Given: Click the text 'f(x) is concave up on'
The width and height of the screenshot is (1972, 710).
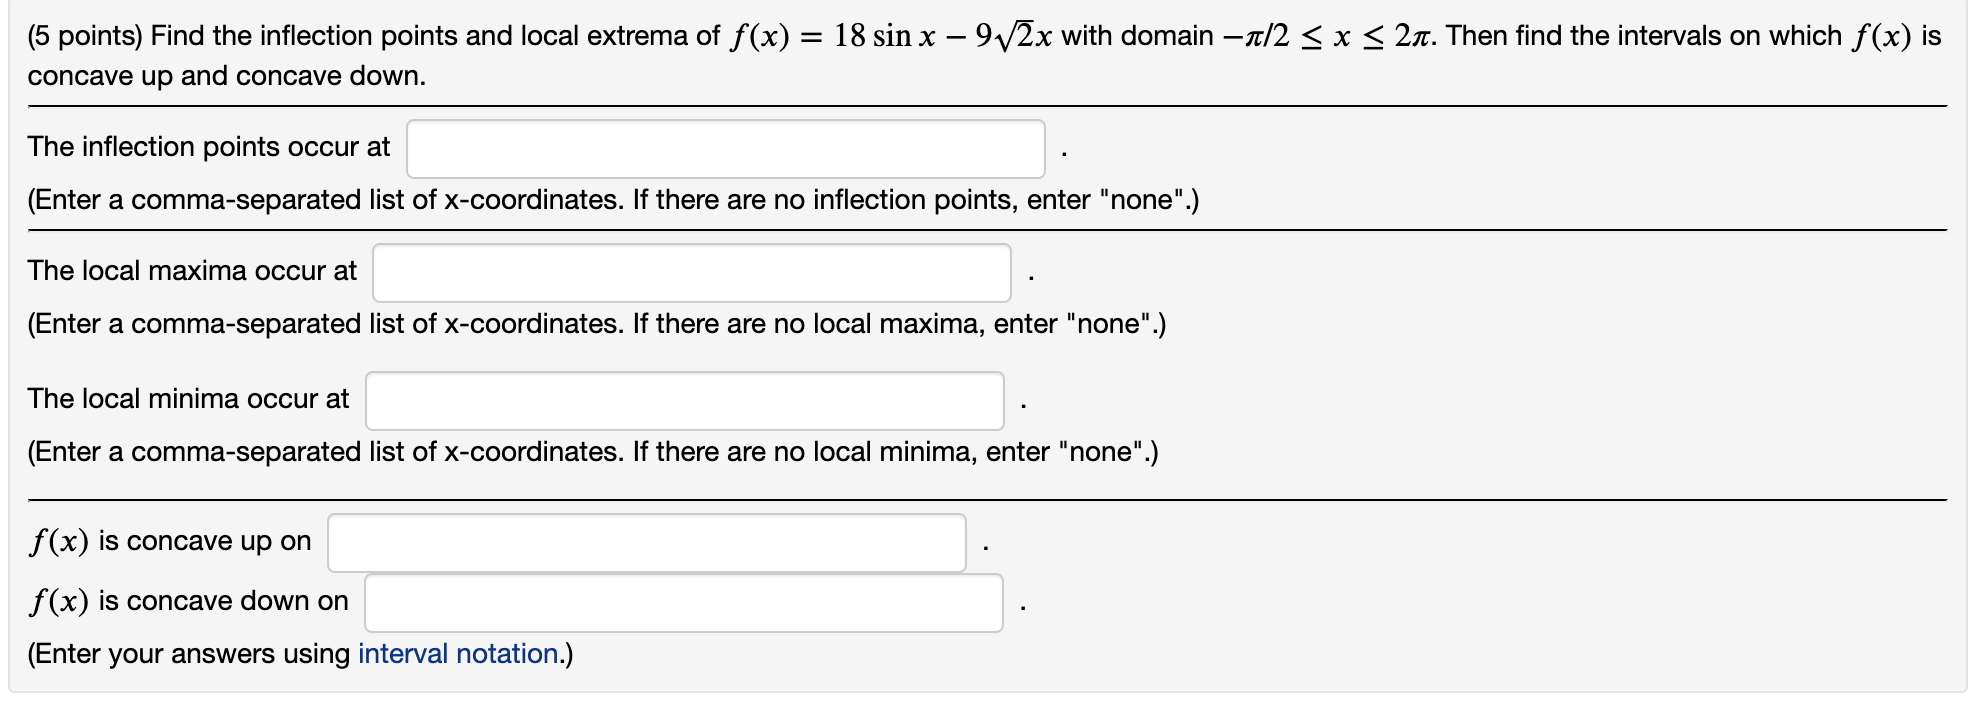Looking at the screenshot, I should [168, 541].
